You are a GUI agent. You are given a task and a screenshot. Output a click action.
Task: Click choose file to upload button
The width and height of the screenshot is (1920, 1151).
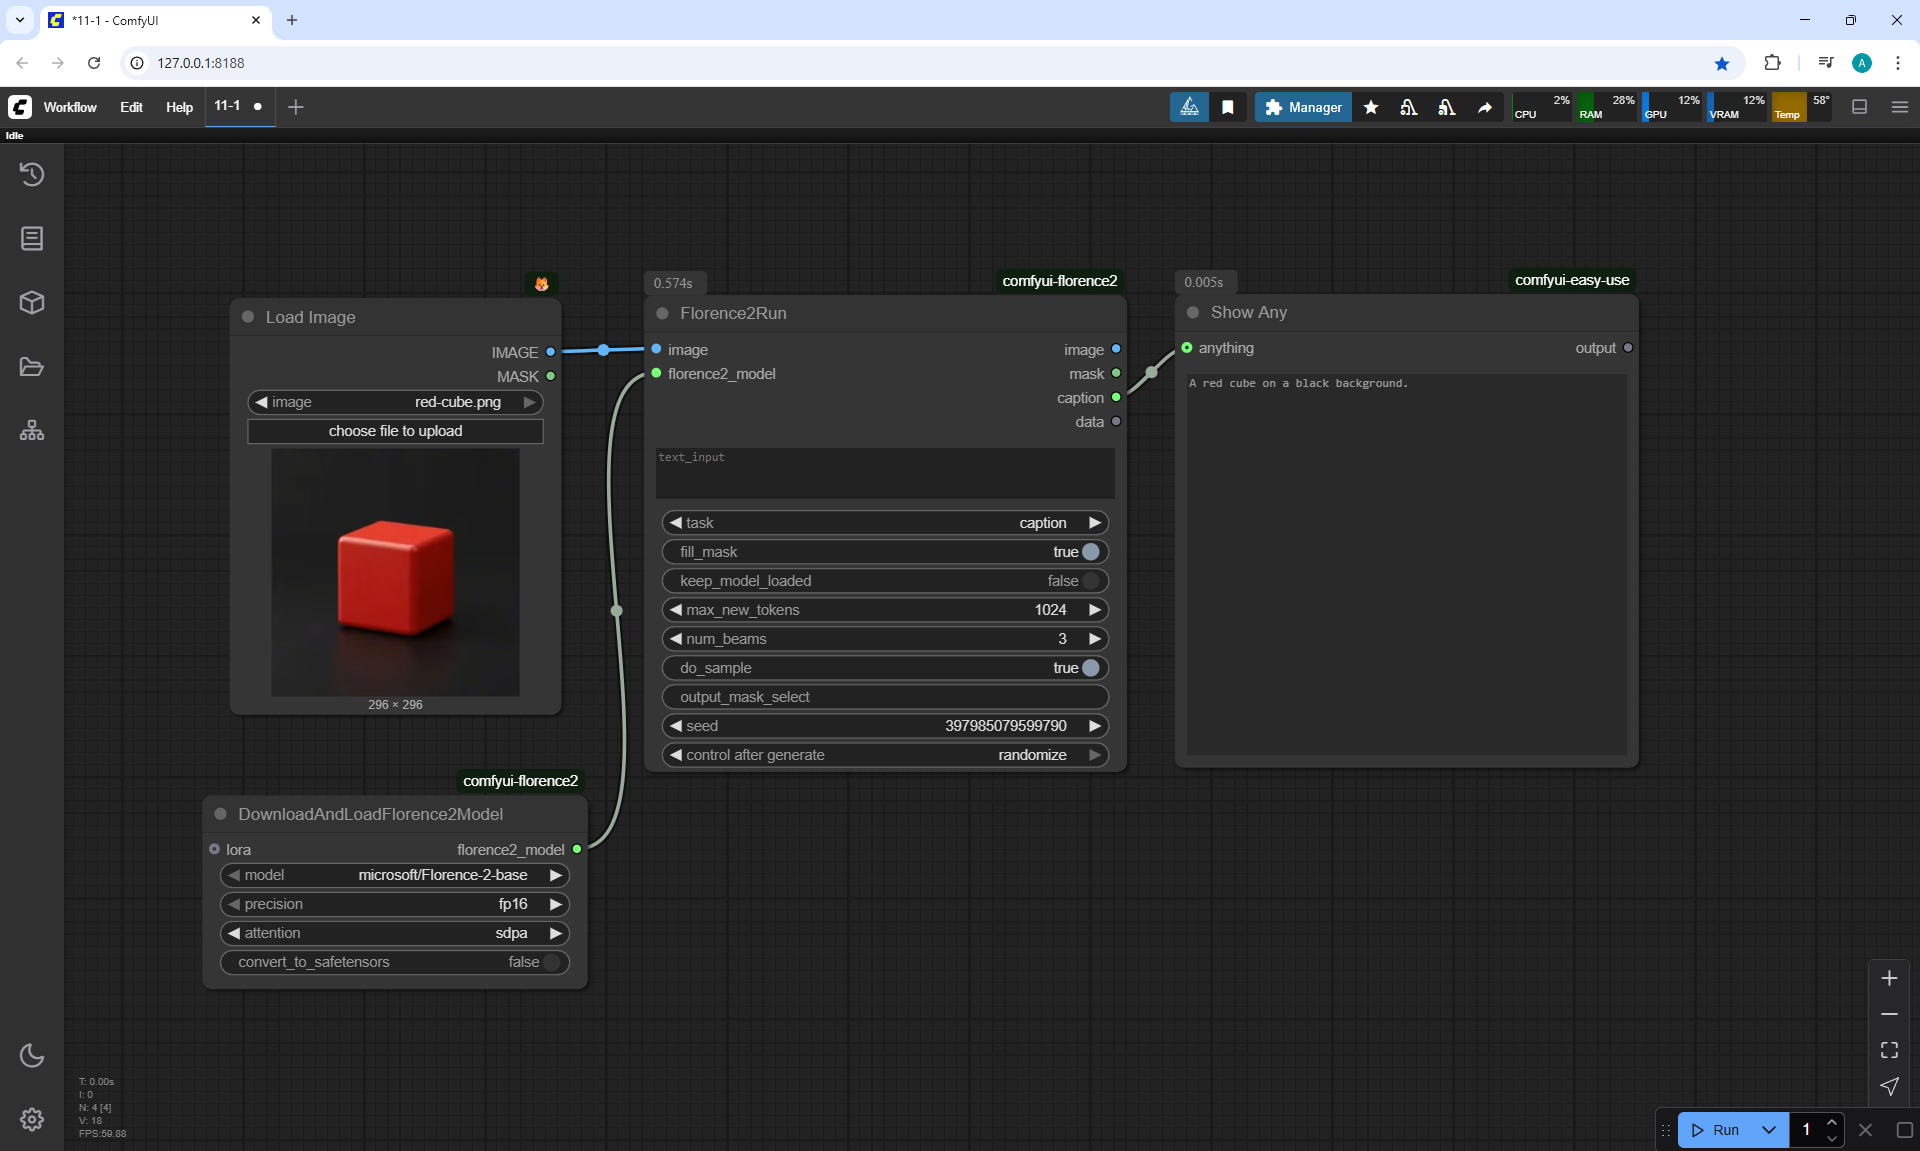pyautogui.click(x=395, y=431)
